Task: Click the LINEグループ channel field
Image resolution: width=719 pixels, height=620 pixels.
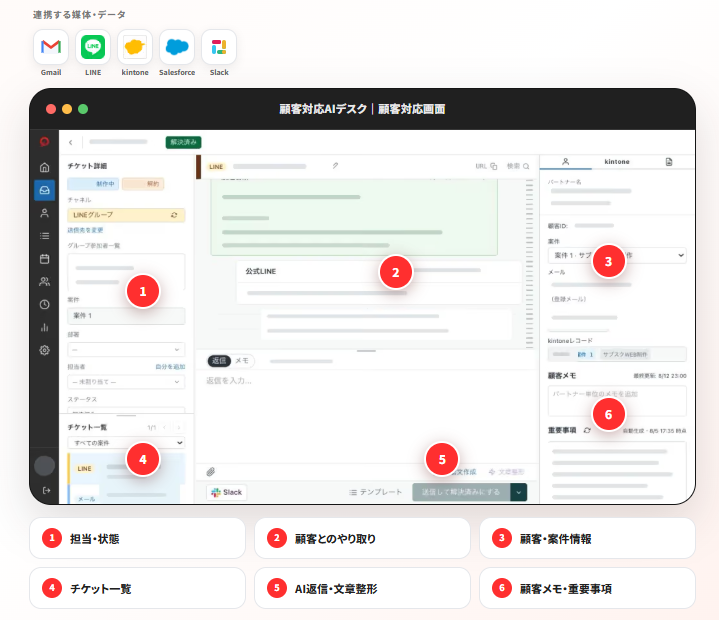Action: tap(126, 215)
